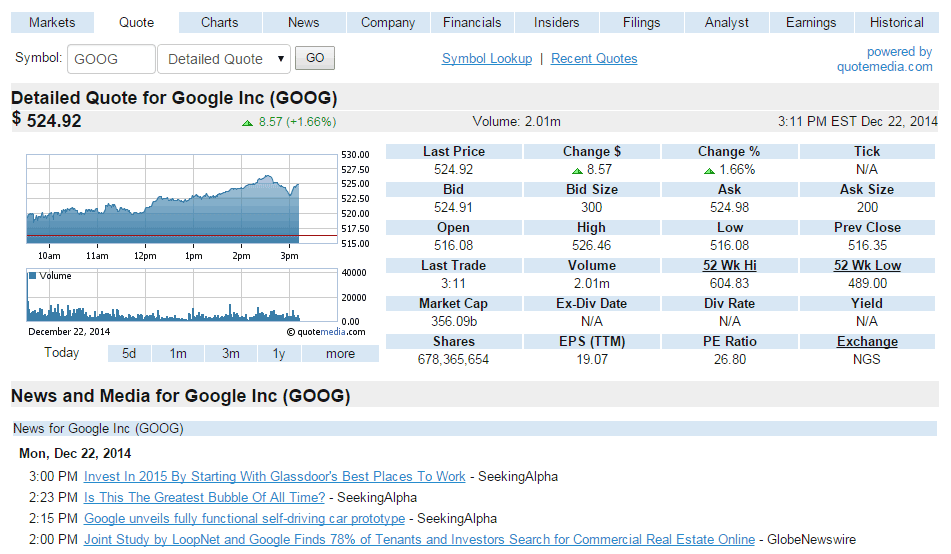Click the Ask value 524.98

pyautogui.click(x=730, y=208)
